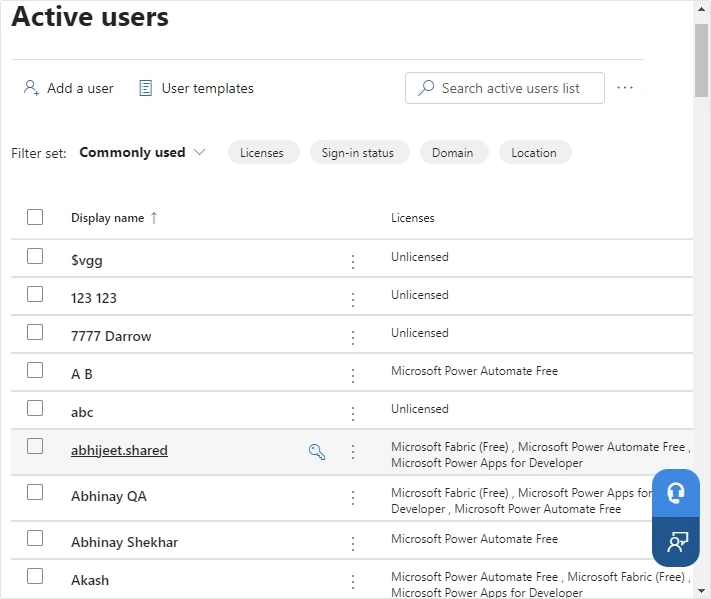This screenshot has width=711, height=599.
Task: Click the 7777 Darrow display name
Action: pyautogui.click(x=111, y=336)
